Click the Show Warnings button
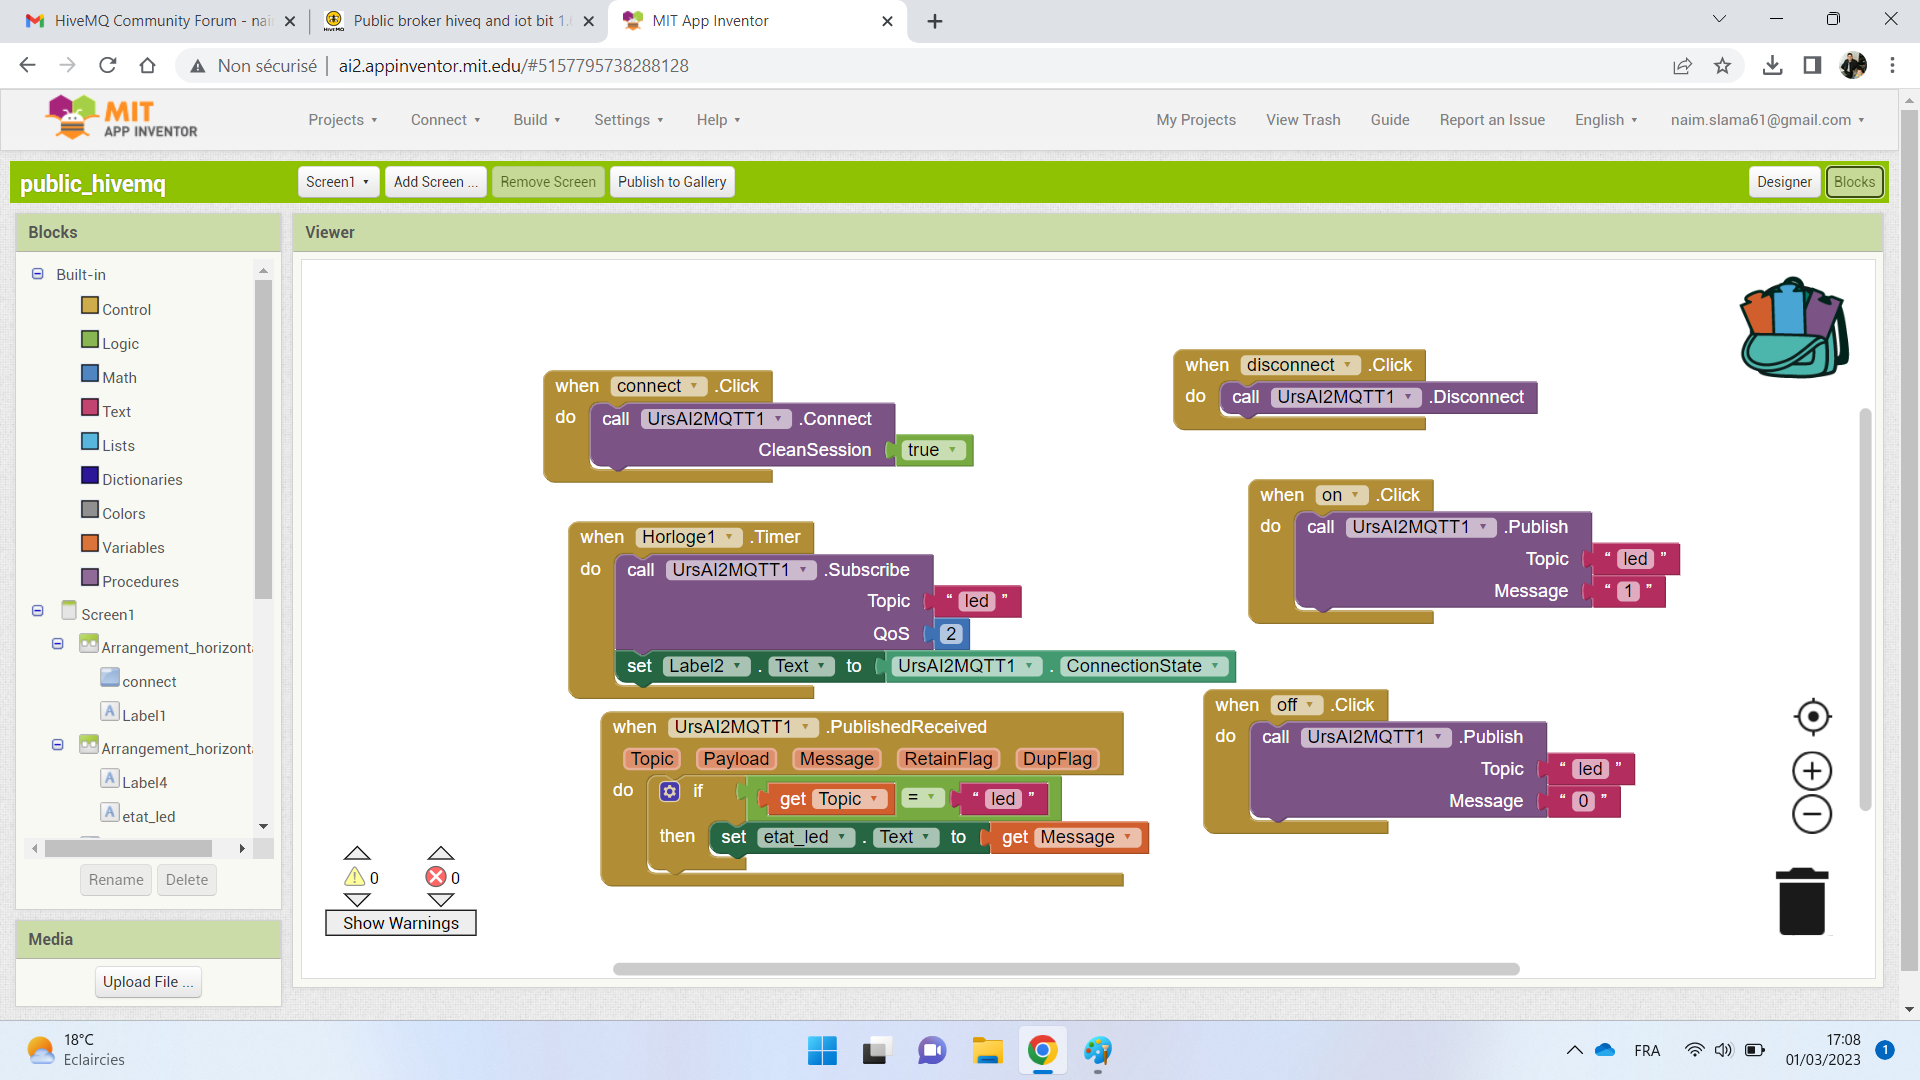This screenshot has height=1080, width=1920. click(x=401, y=923)
